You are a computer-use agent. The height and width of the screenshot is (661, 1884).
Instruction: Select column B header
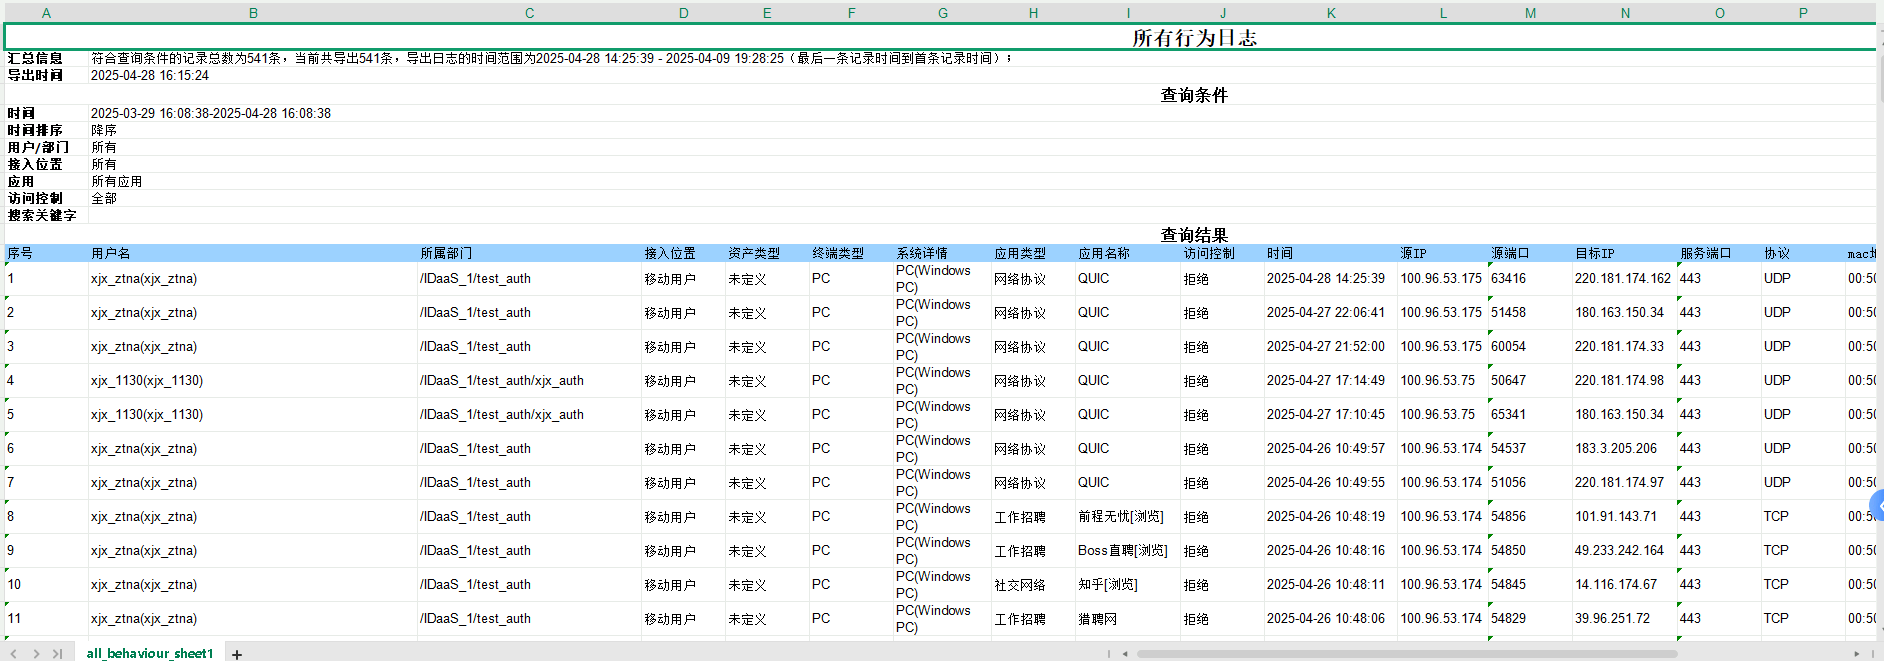(253, 13)
